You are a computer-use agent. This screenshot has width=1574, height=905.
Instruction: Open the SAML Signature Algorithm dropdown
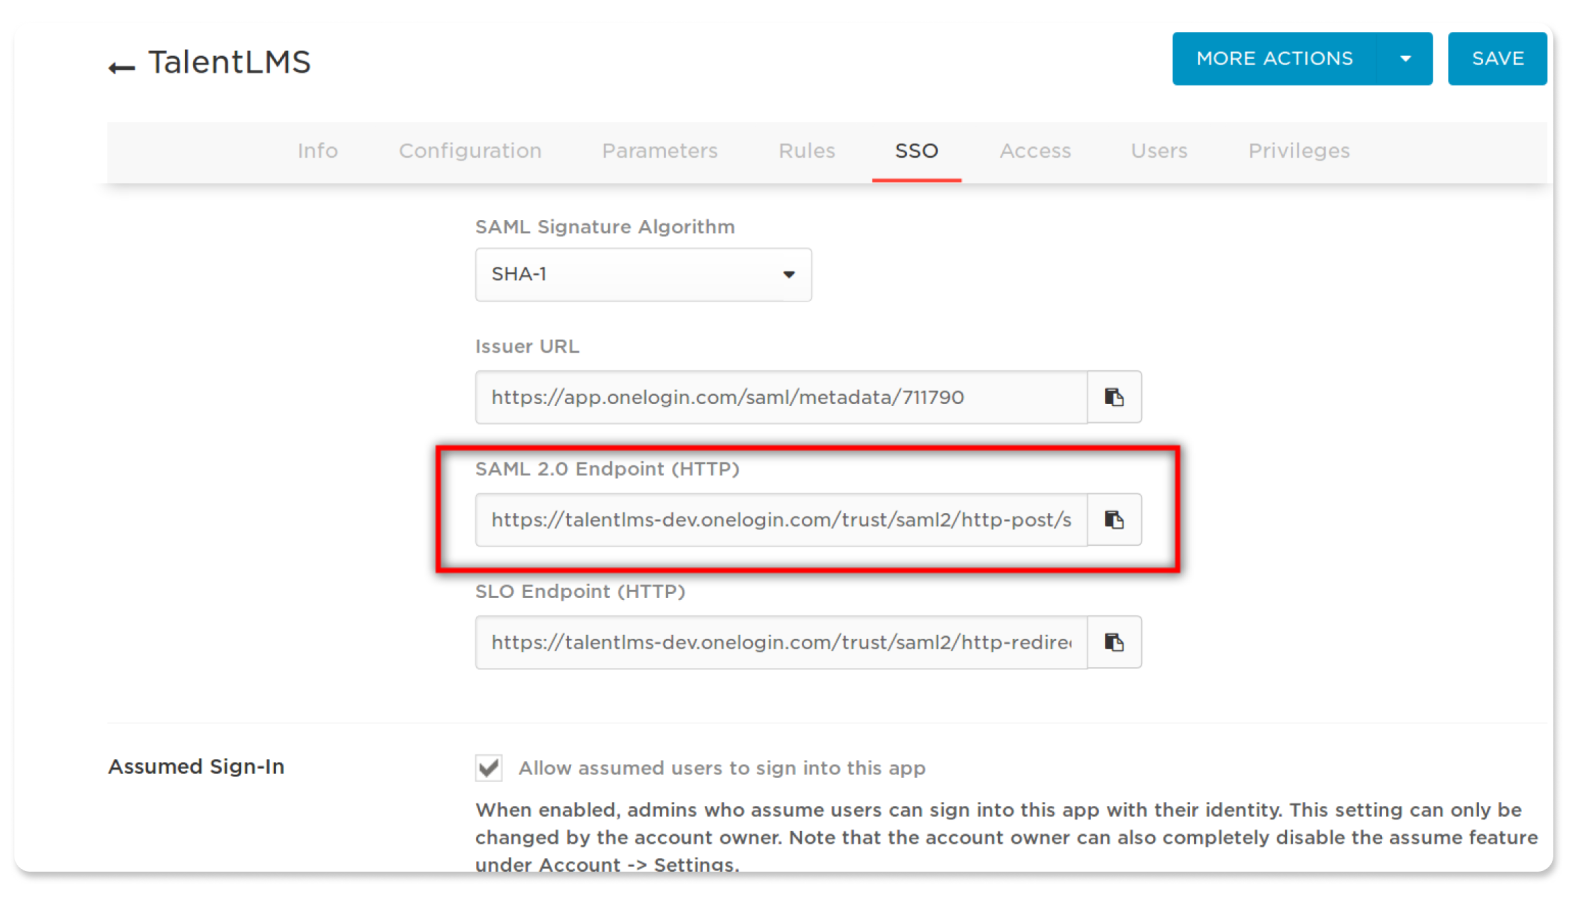(x=643, y=275)
